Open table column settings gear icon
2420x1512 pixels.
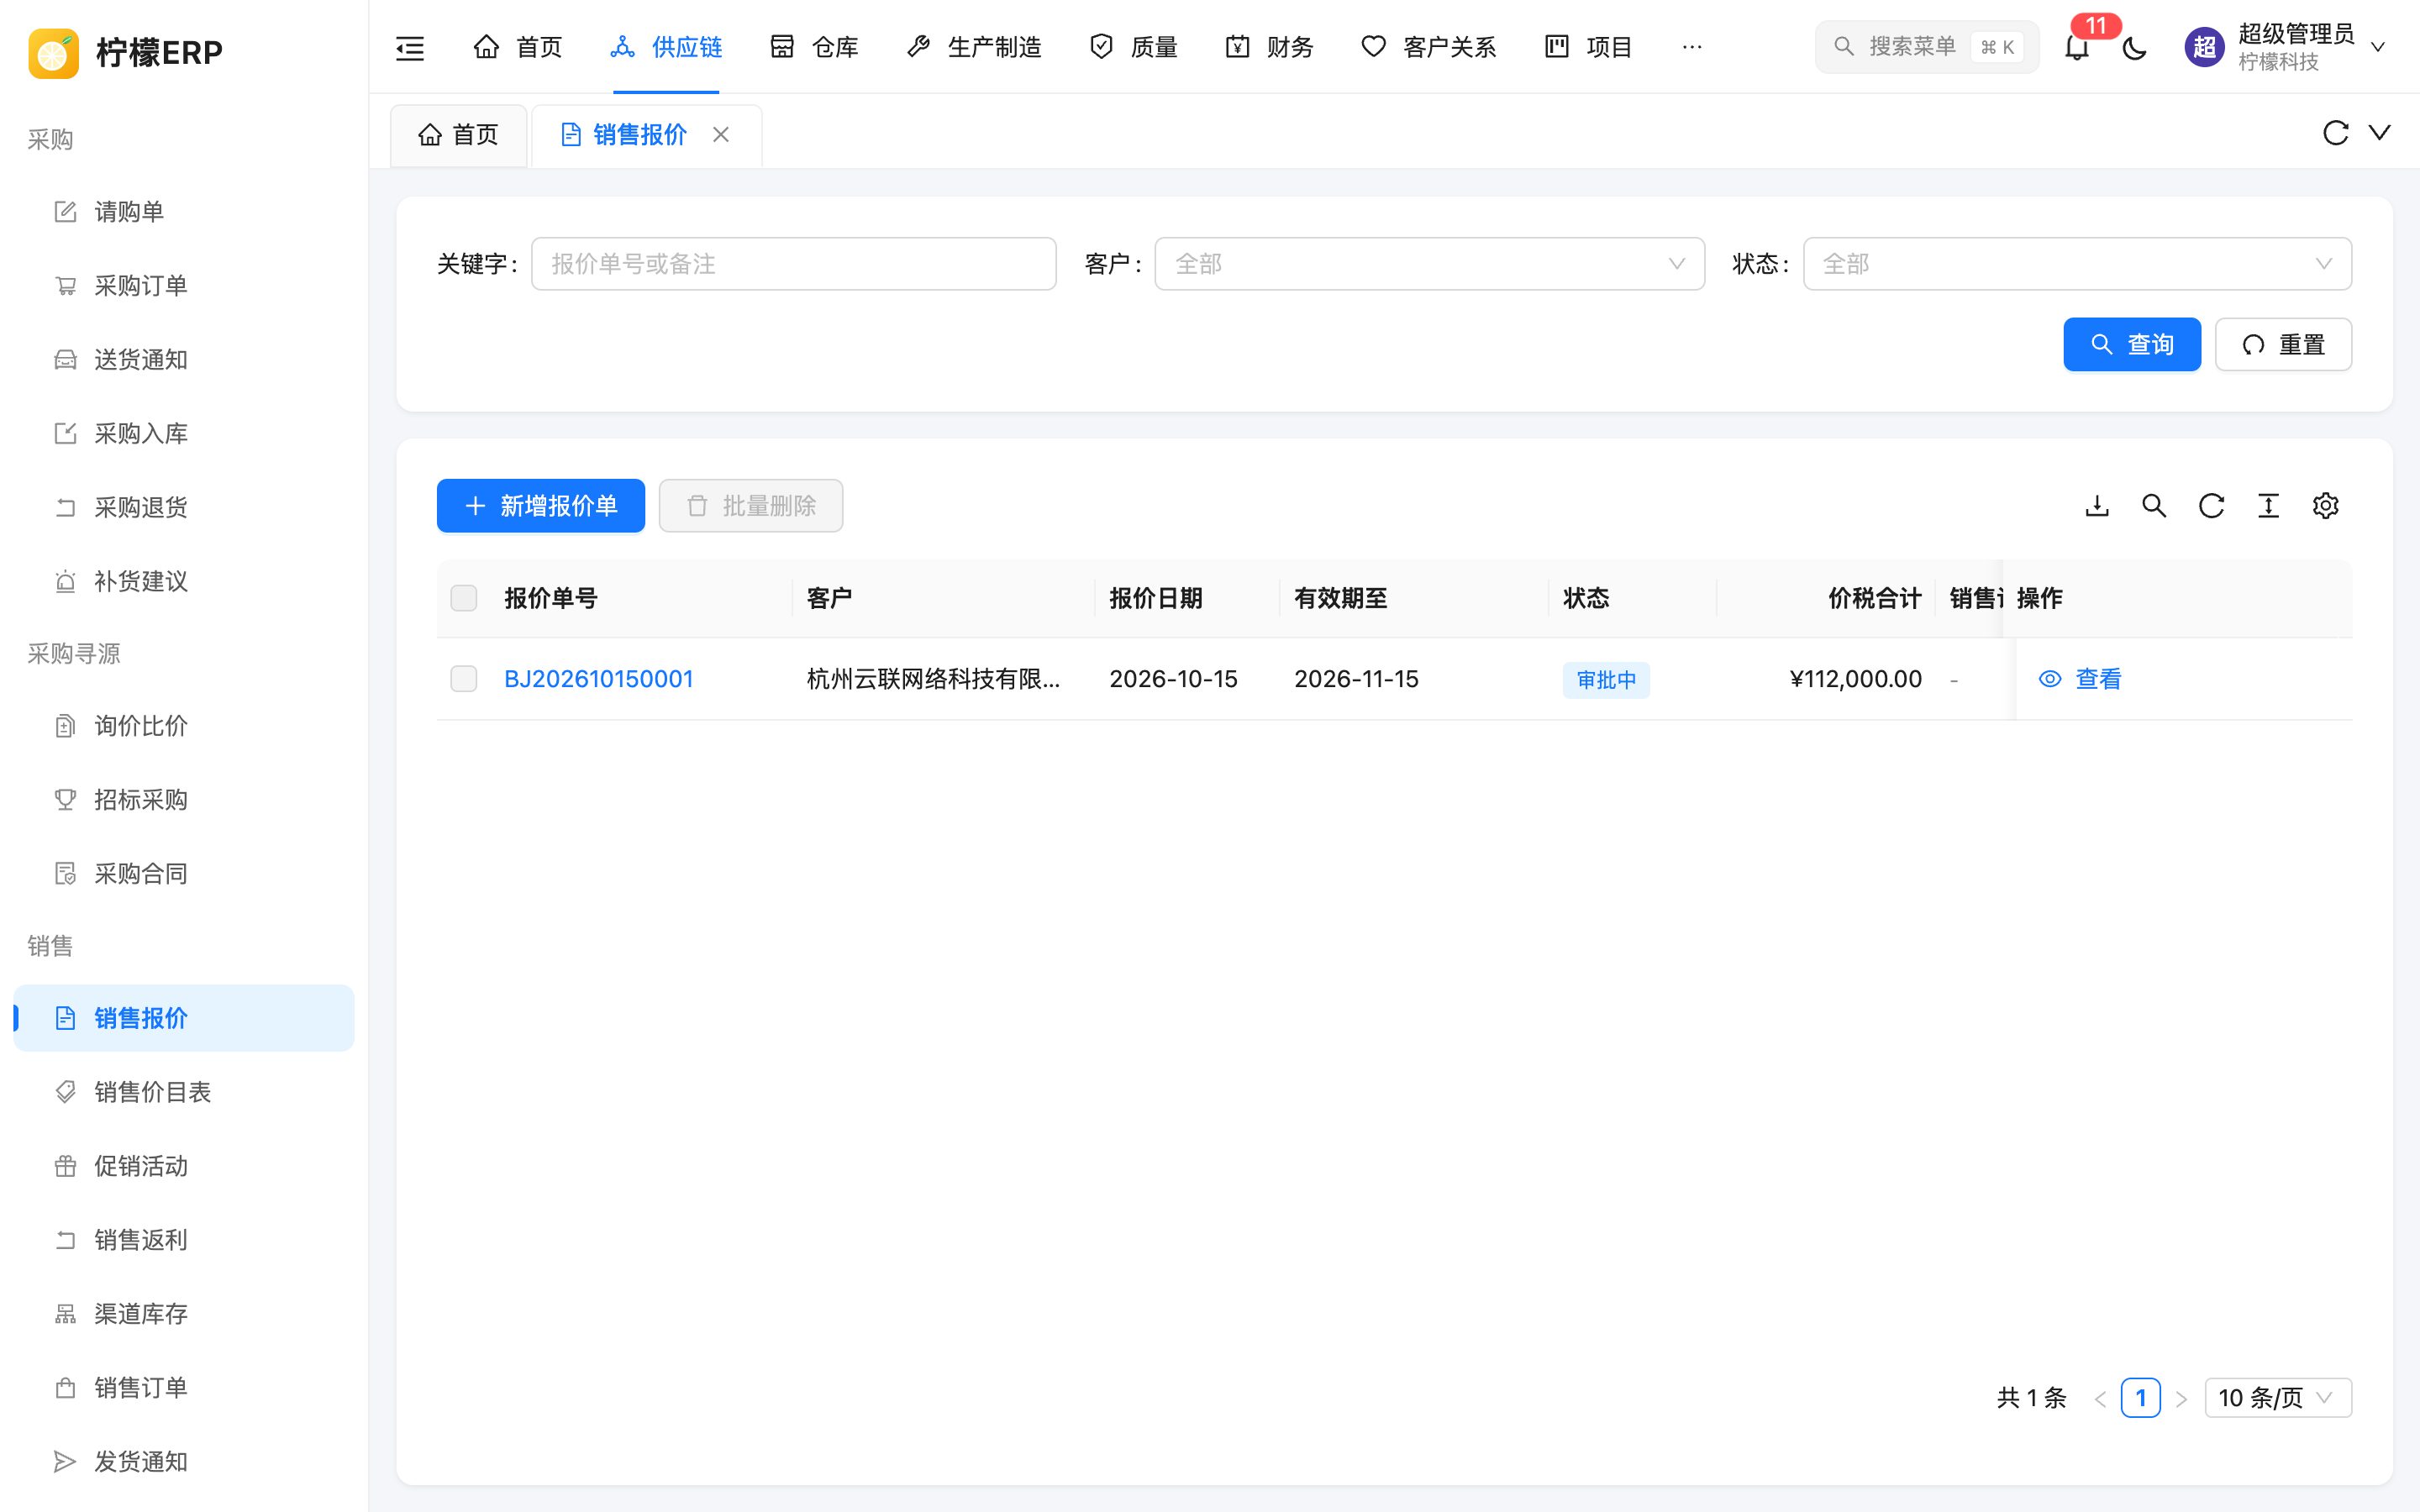click(x=2325, y=506)
